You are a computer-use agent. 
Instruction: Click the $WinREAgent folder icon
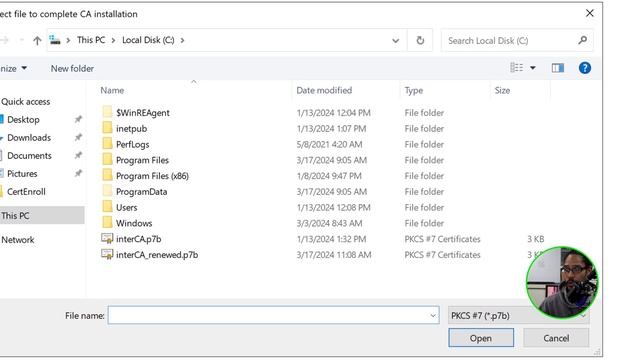pyautogui.click(x=107, y=112)
